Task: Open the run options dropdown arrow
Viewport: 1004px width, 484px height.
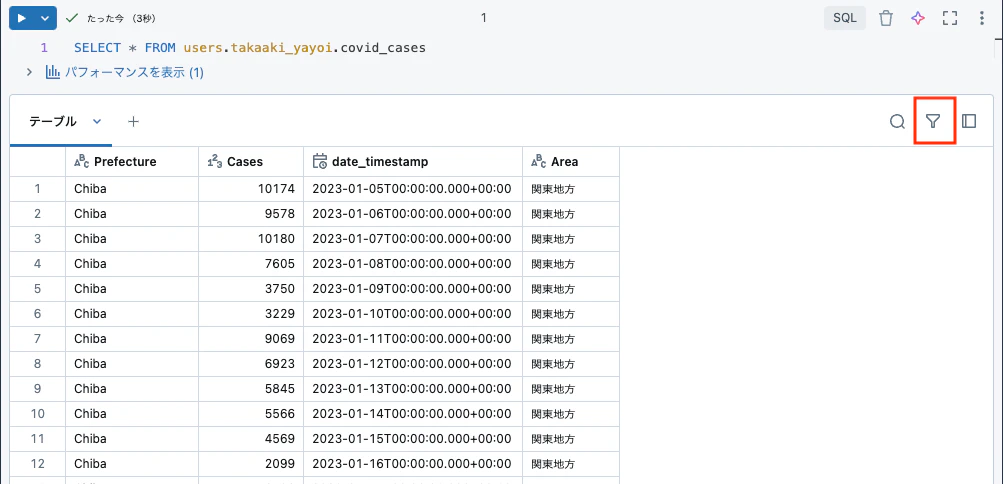Action: [x=45, y=18]
